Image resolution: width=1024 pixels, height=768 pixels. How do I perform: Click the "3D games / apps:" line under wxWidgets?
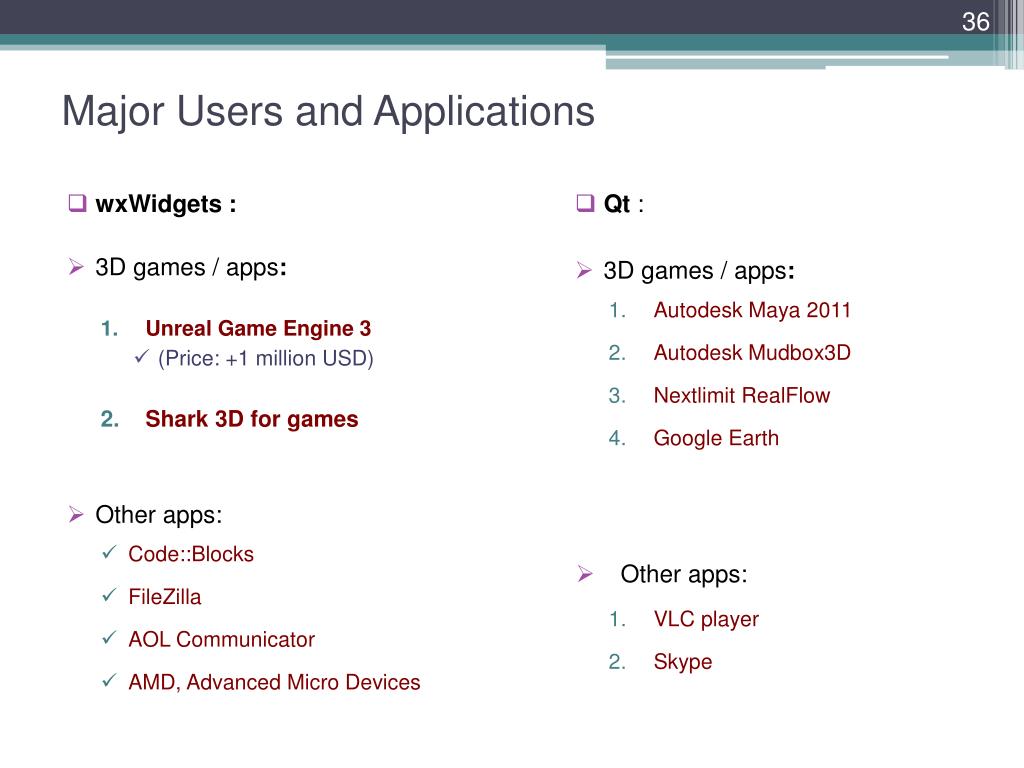(191, 268)
